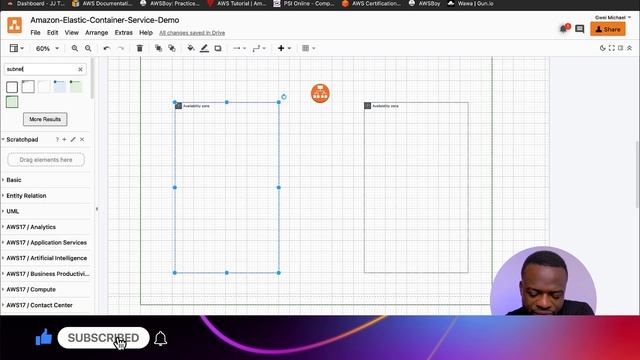Send selection to back
Screen dimensions: 640x360
coord(172,48)
